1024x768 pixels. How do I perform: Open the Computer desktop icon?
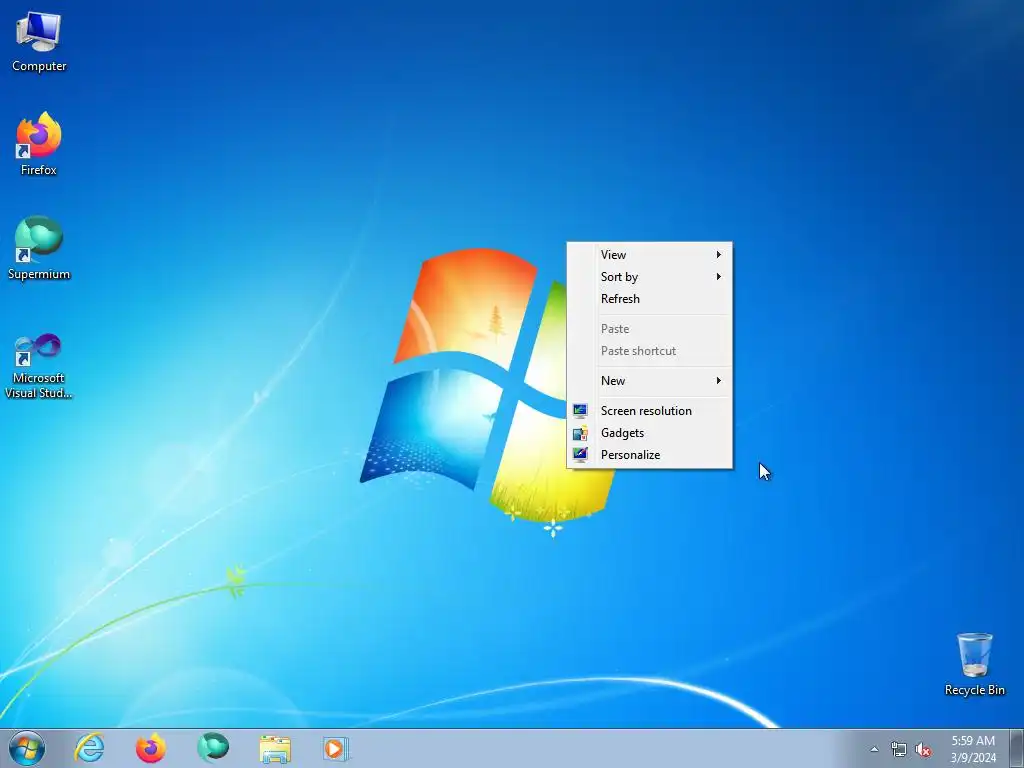pos(39,42)
